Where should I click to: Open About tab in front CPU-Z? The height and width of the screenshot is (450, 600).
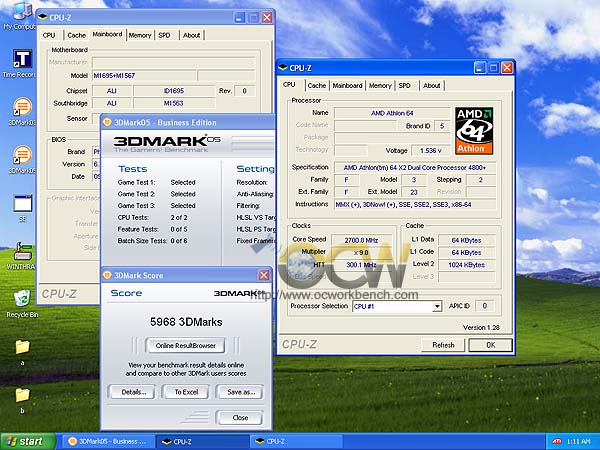(431, 85)
